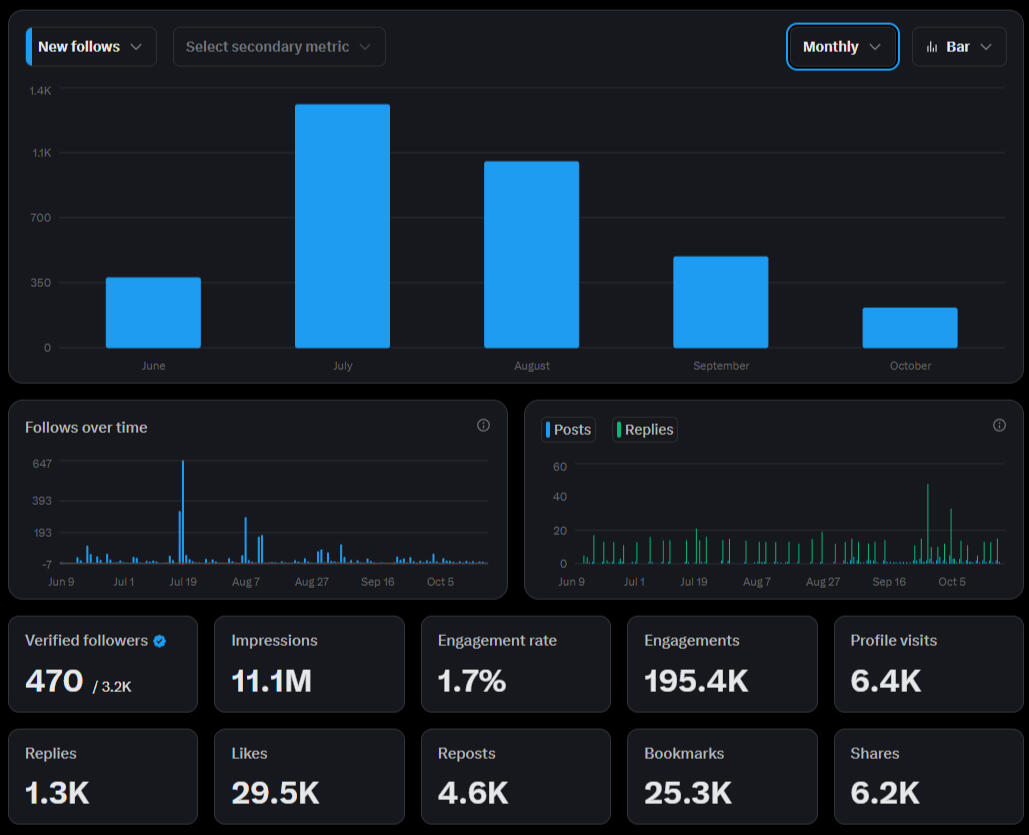
Task: Open the Select secondary metric dropdown
Action: (279, 47)
